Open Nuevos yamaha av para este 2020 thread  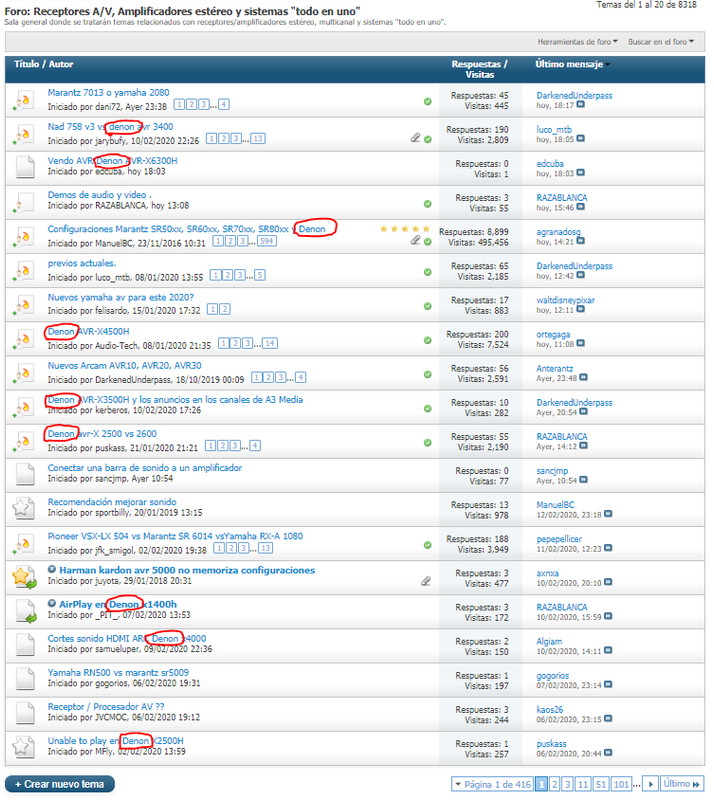tap(120, 297)
